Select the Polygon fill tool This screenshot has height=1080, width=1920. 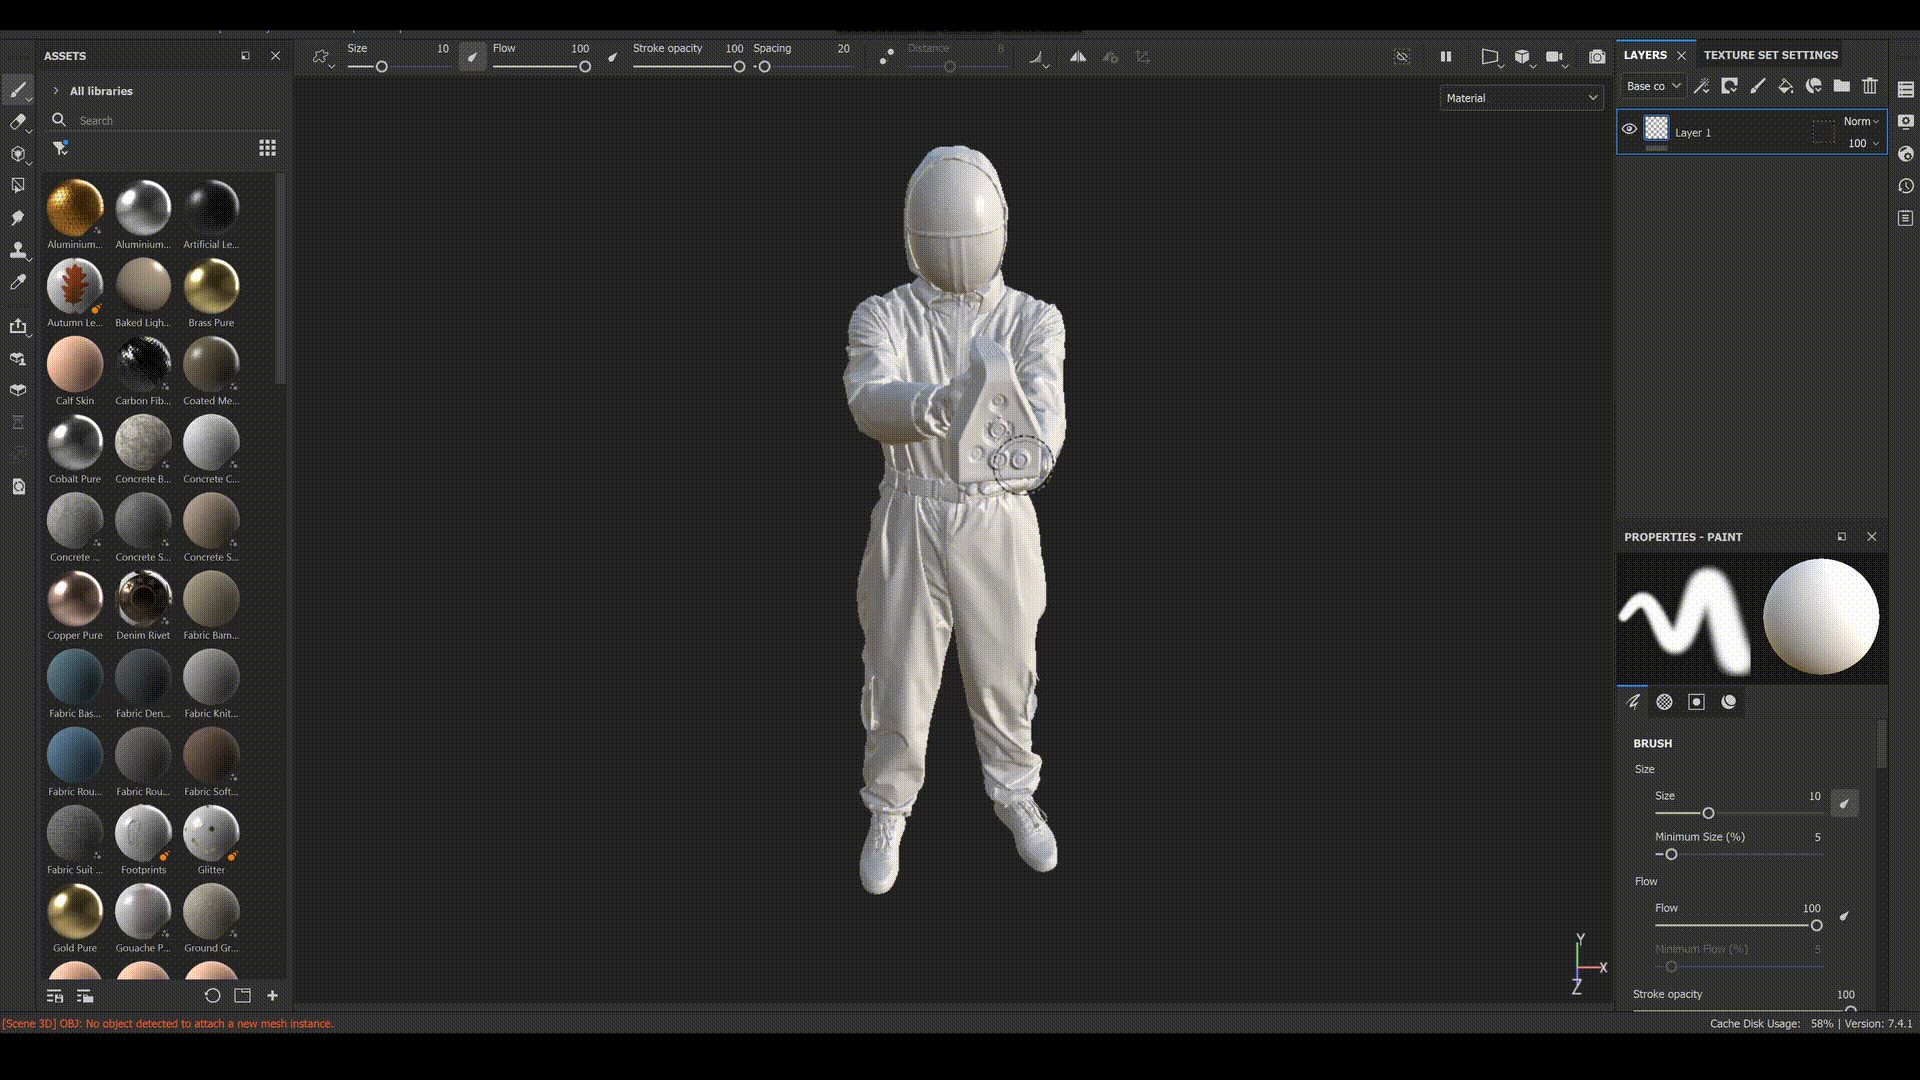(18, 186)
